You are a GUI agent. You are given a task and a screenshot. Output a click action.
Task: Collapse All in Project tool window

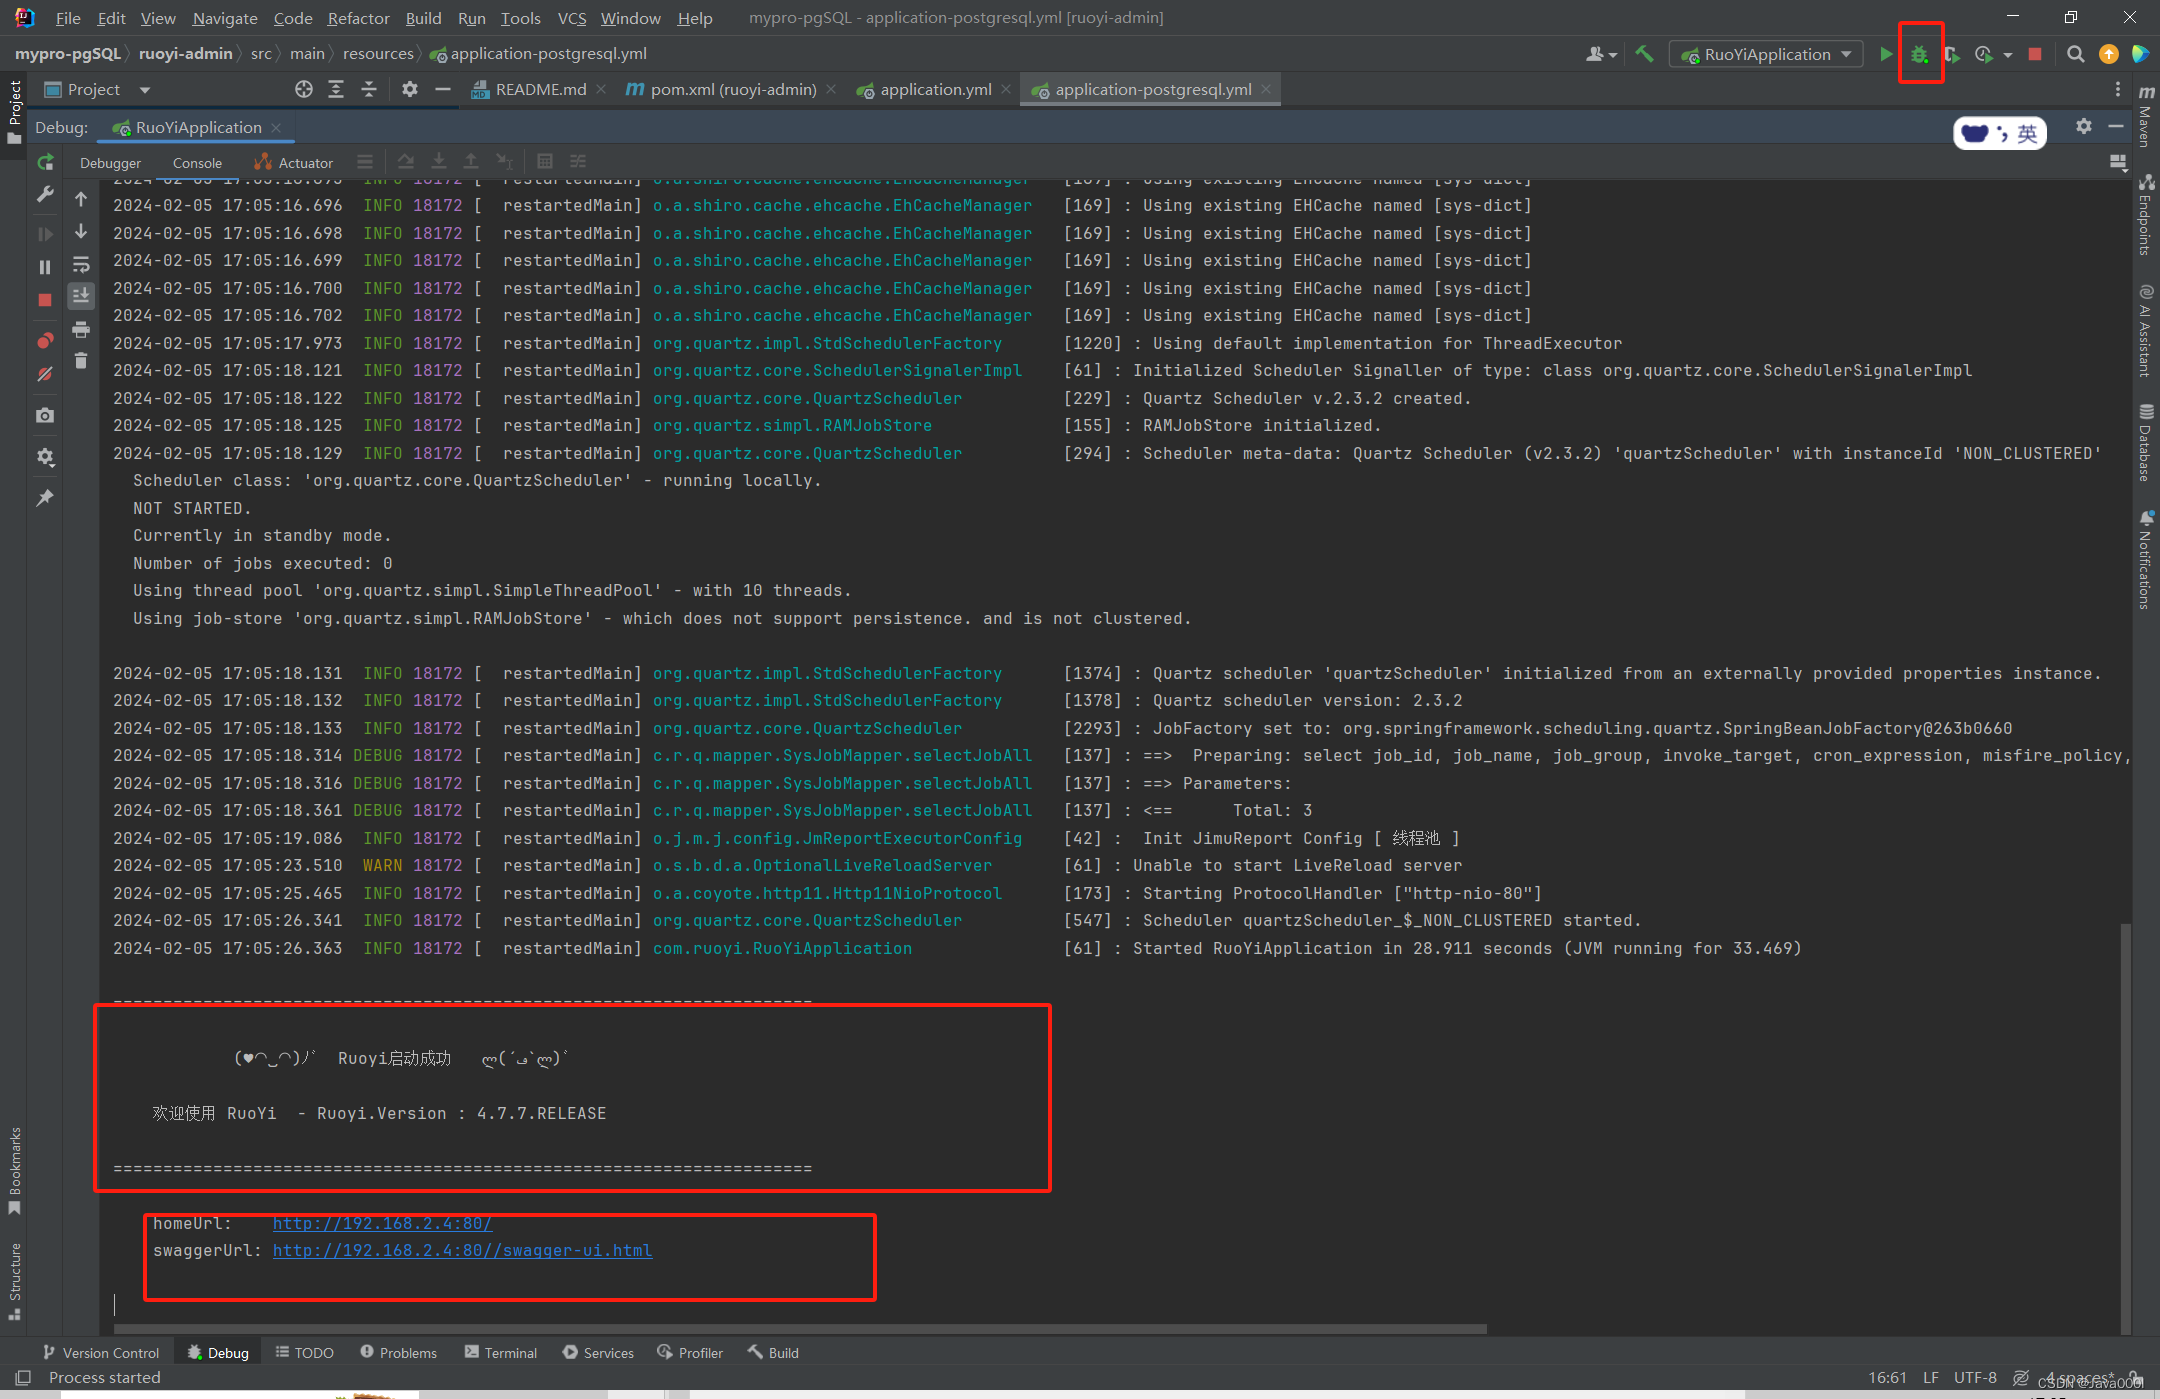pos(369,89)
